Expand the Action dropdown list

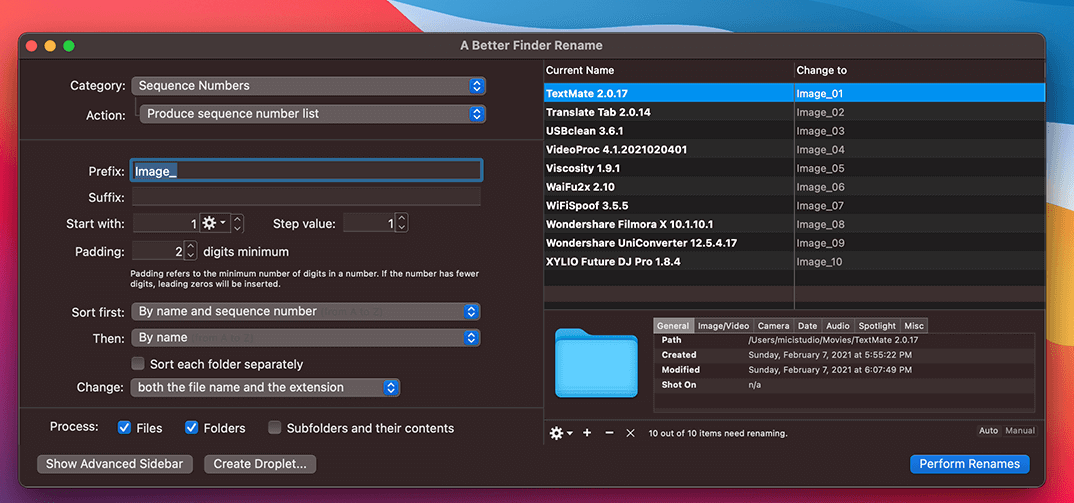click(x=313, y=114)
